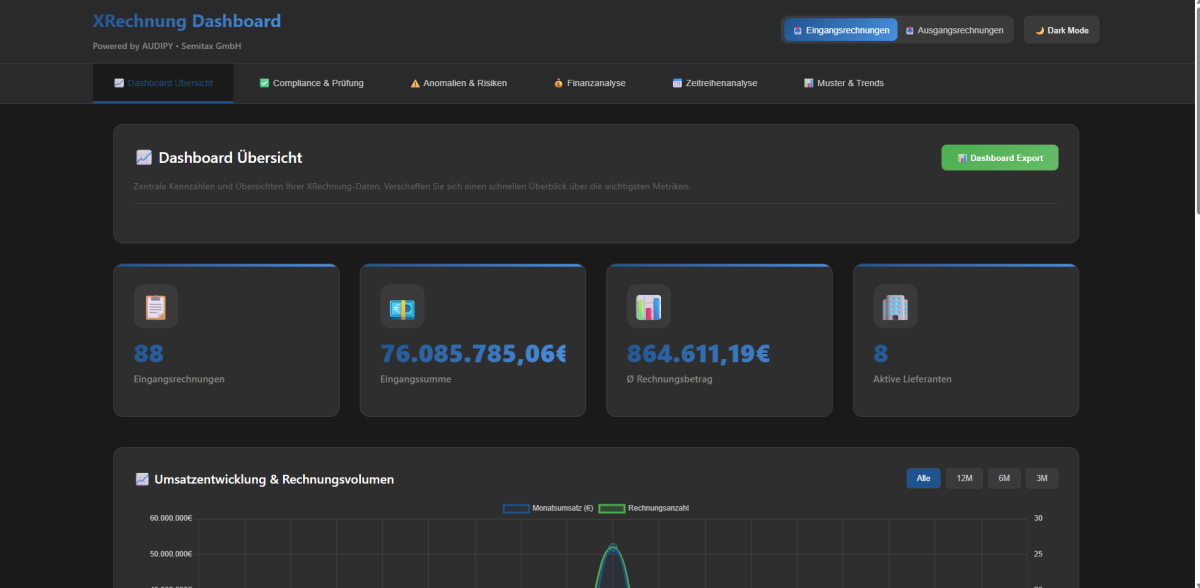Click the euro banknote icon on Eingangssumme card
This screenshot has width=1200, height=588.
click(x=402, y=307)
